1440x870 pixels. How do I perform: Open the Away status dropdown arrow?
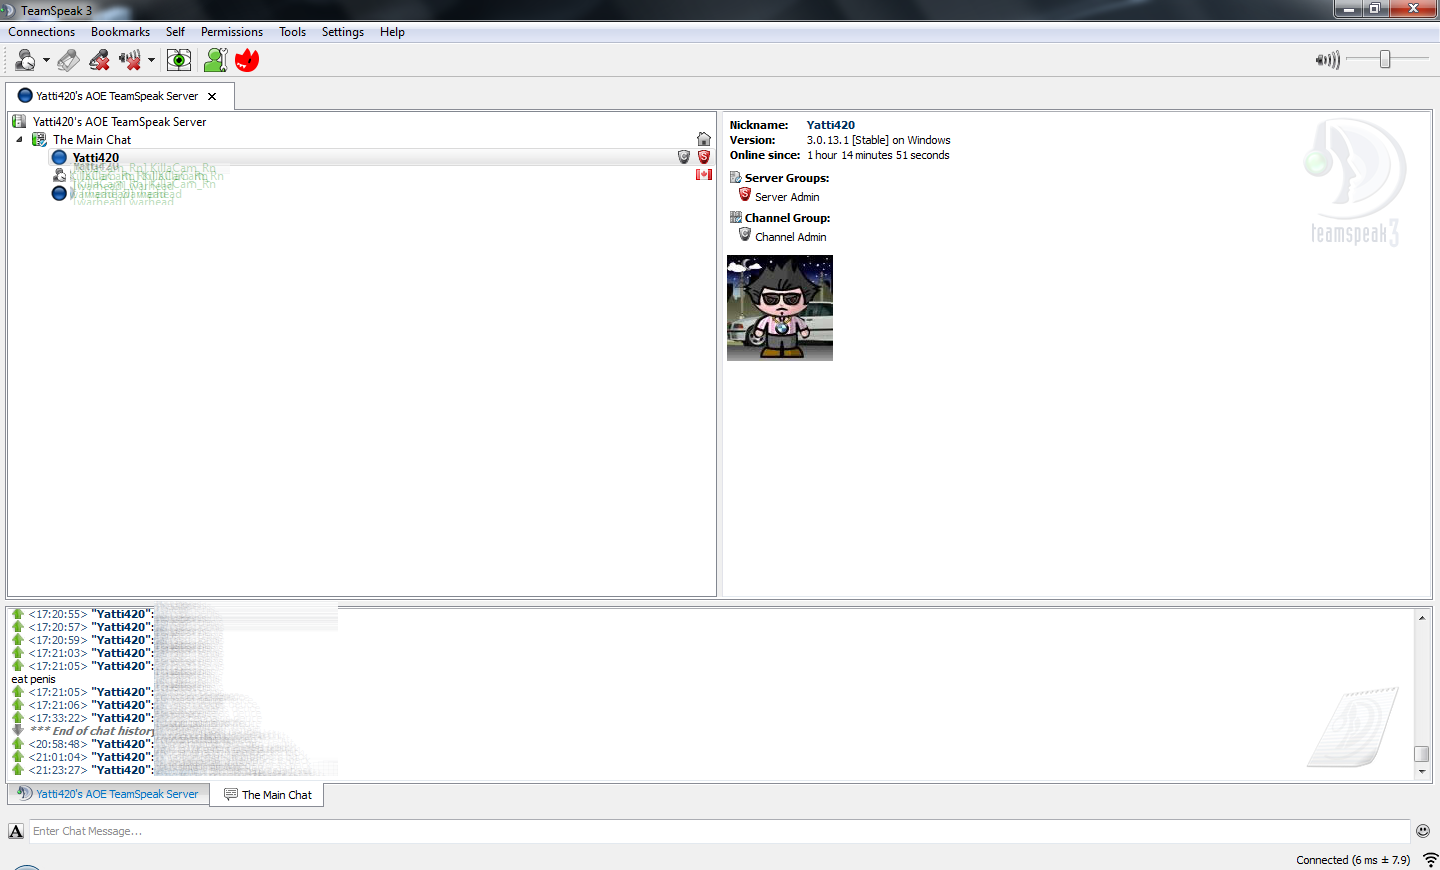click(x=46, y=61)
